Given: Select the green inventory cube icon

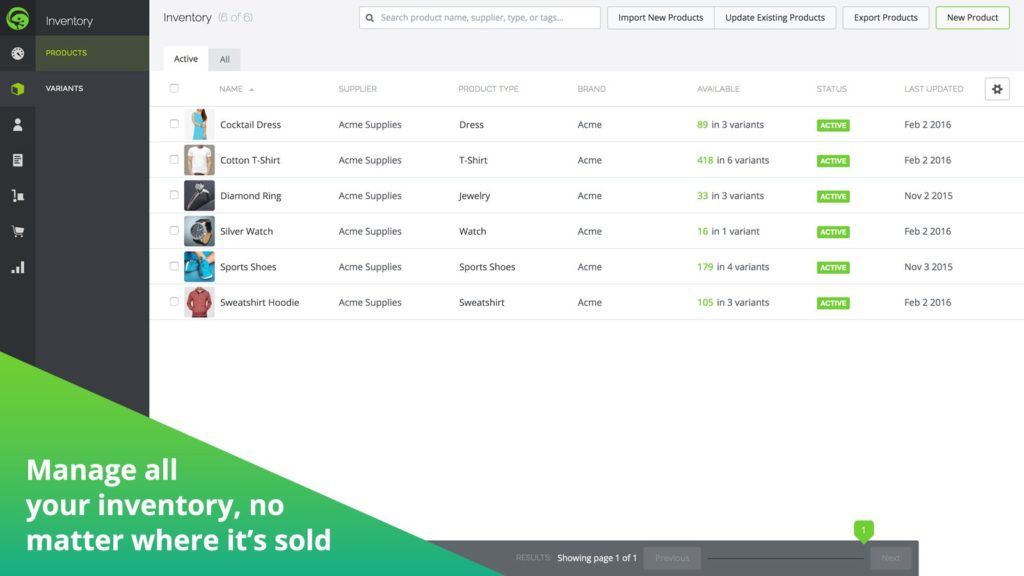Looking at the screenshot, I should coord(18,89).
